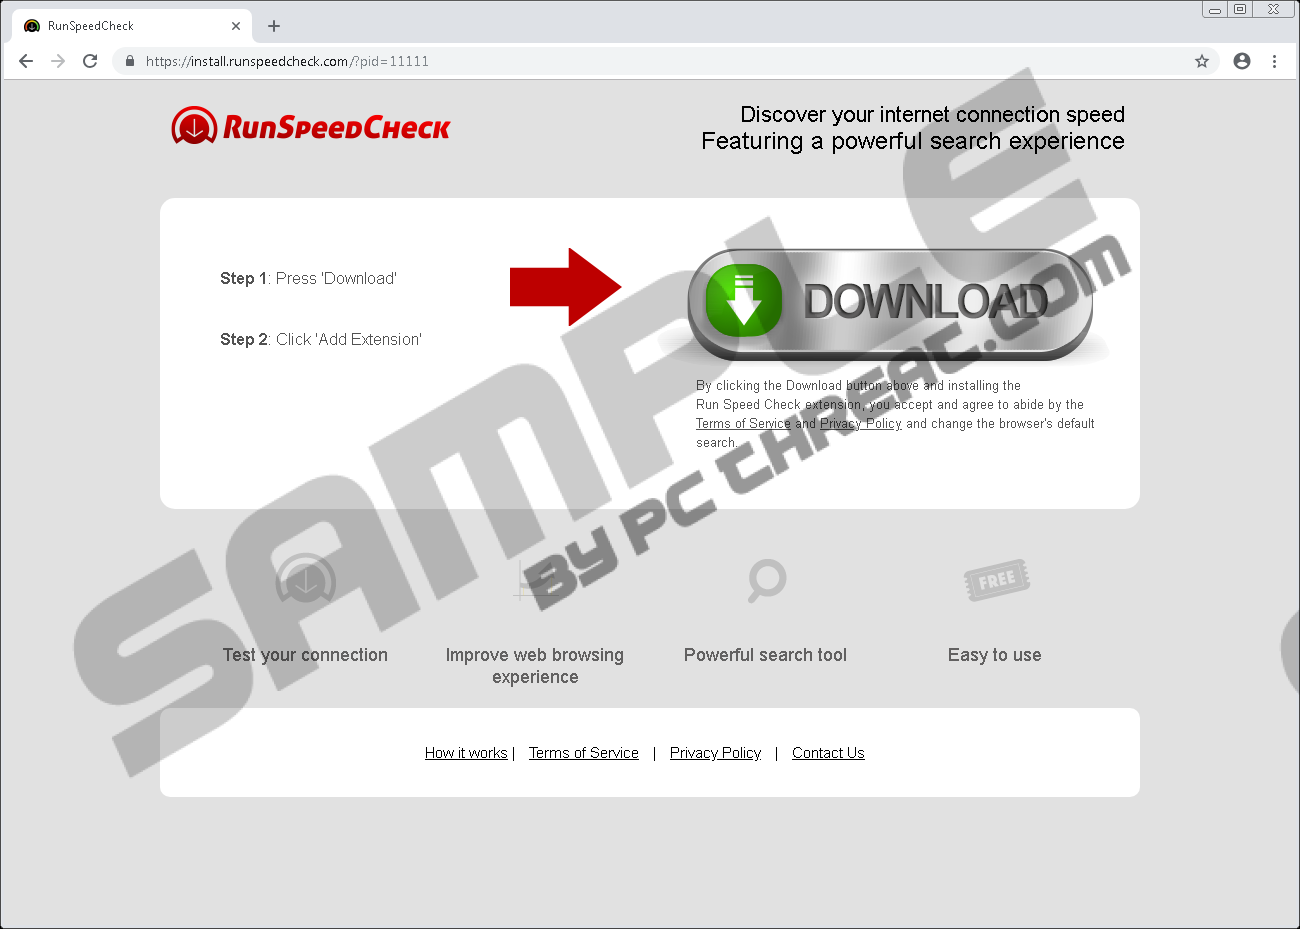Image resolution: width=1300 pixels, height=929 pixels.
Task: Click 'Easy to use' label
Action: coord(995,655)
